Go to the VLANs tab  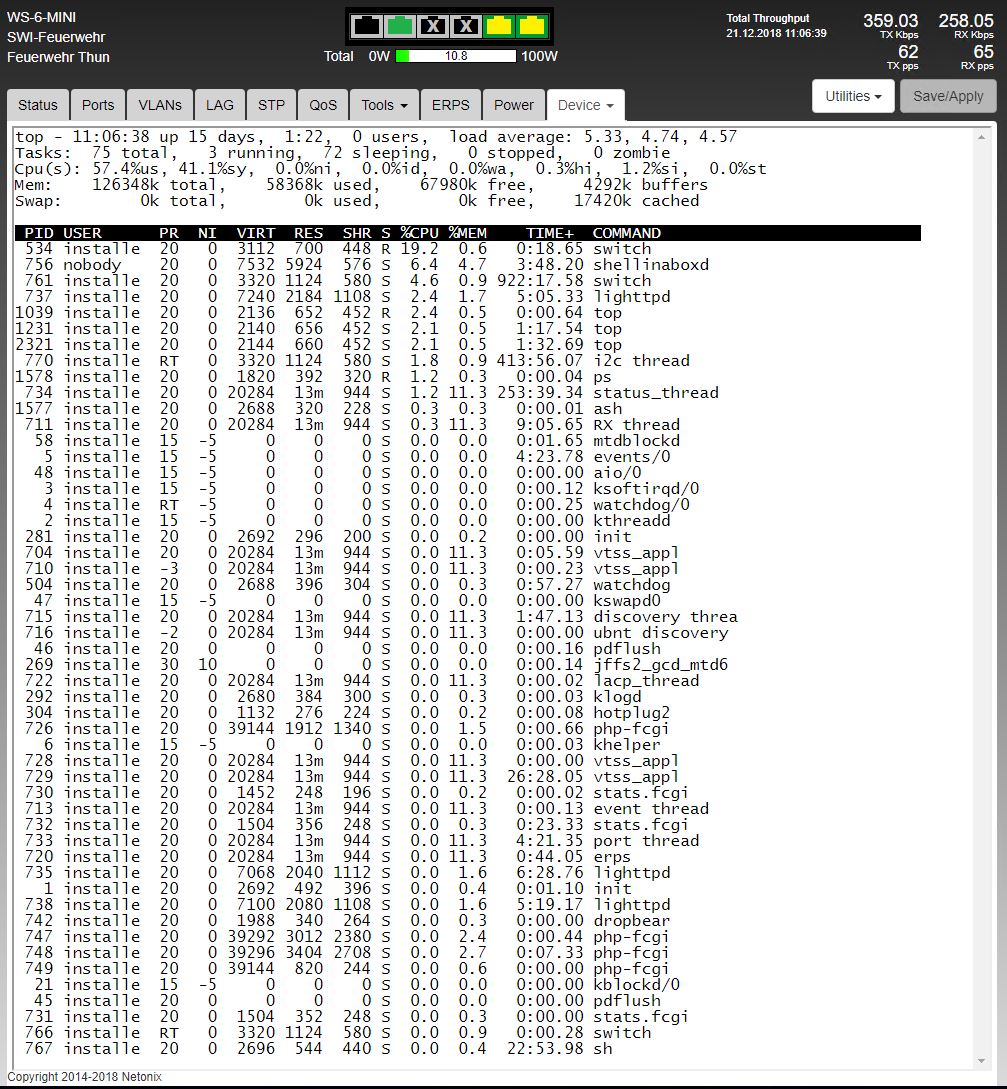(160, 105)
